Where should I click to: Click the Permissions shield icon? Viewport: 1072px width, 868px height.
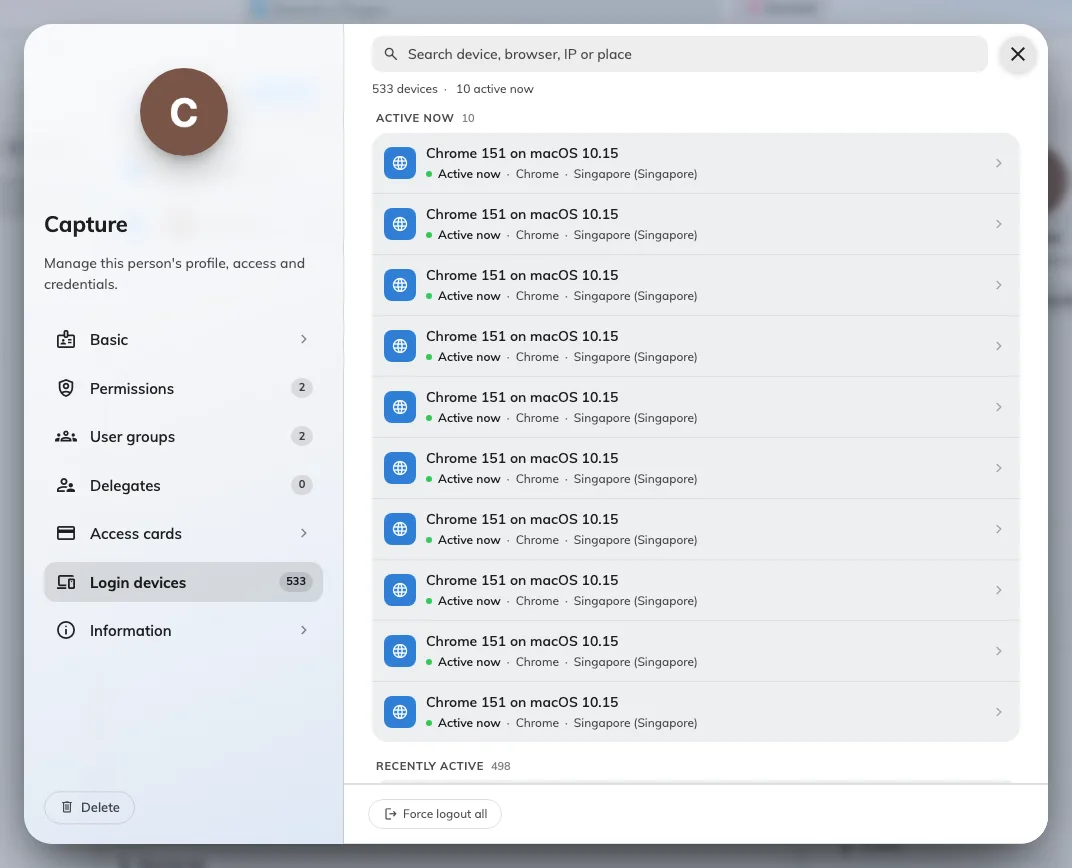pos(66,388)
